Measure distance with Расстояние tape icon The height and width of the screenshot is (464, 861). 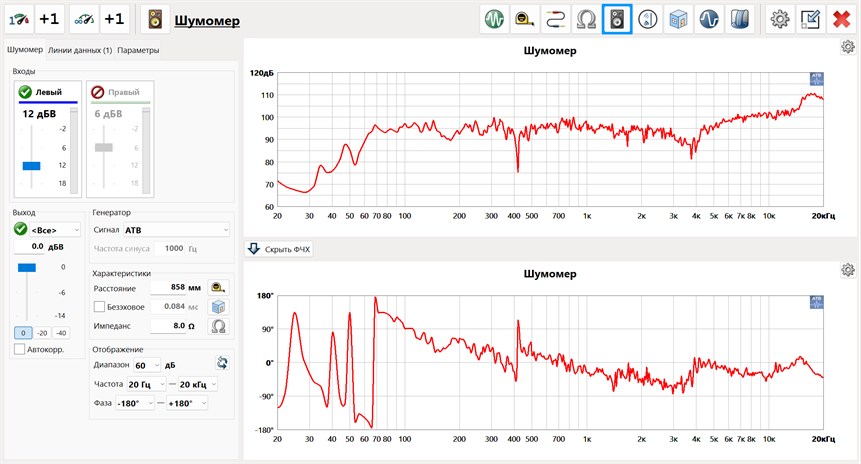(x=216, y=287)
